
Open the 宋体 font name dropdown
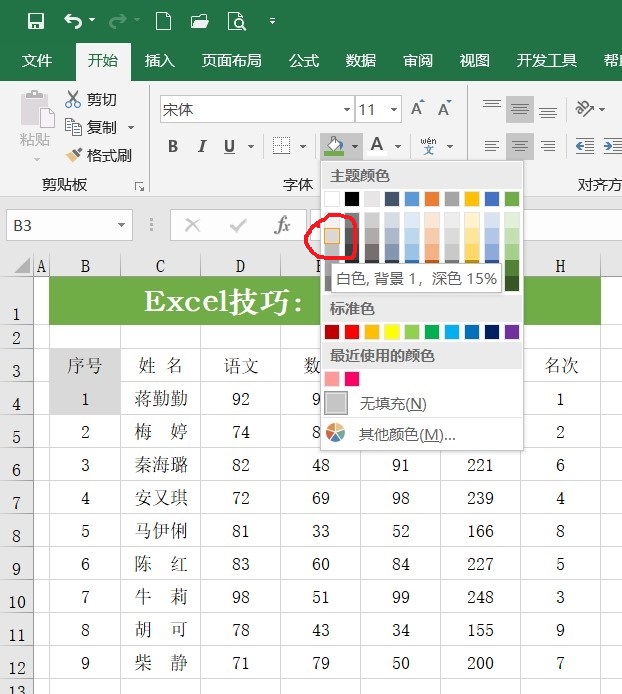pyautogui.click(x=347, y=109)
